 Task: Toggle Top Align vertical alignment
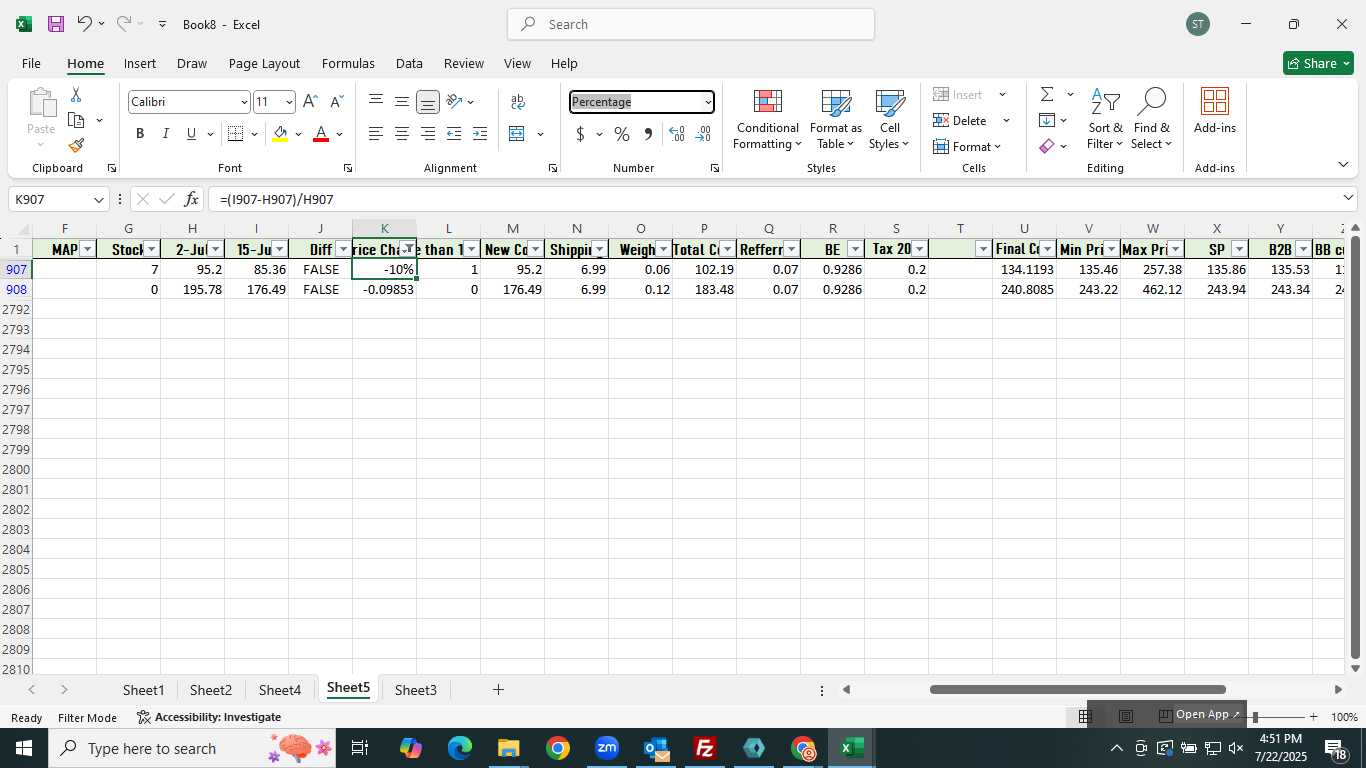click(376, 102)
